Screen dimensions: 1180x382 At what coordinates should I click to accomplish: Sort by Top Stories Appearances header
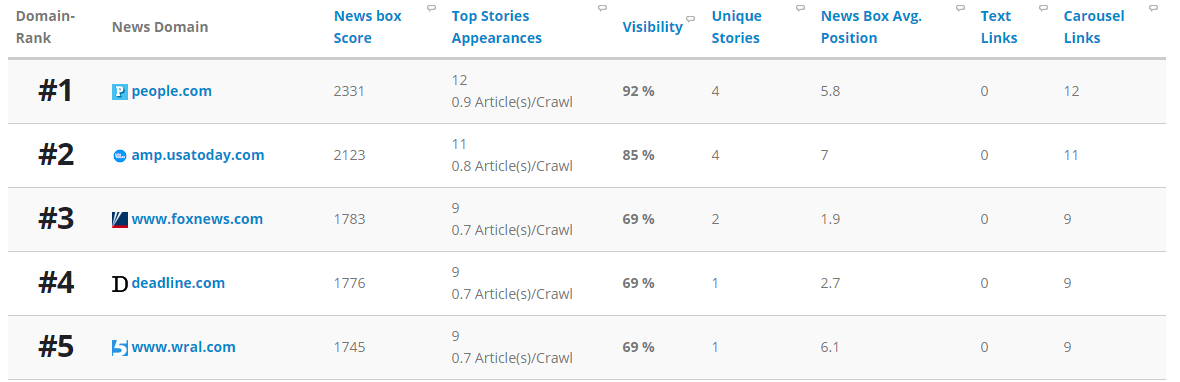[497, 27]
